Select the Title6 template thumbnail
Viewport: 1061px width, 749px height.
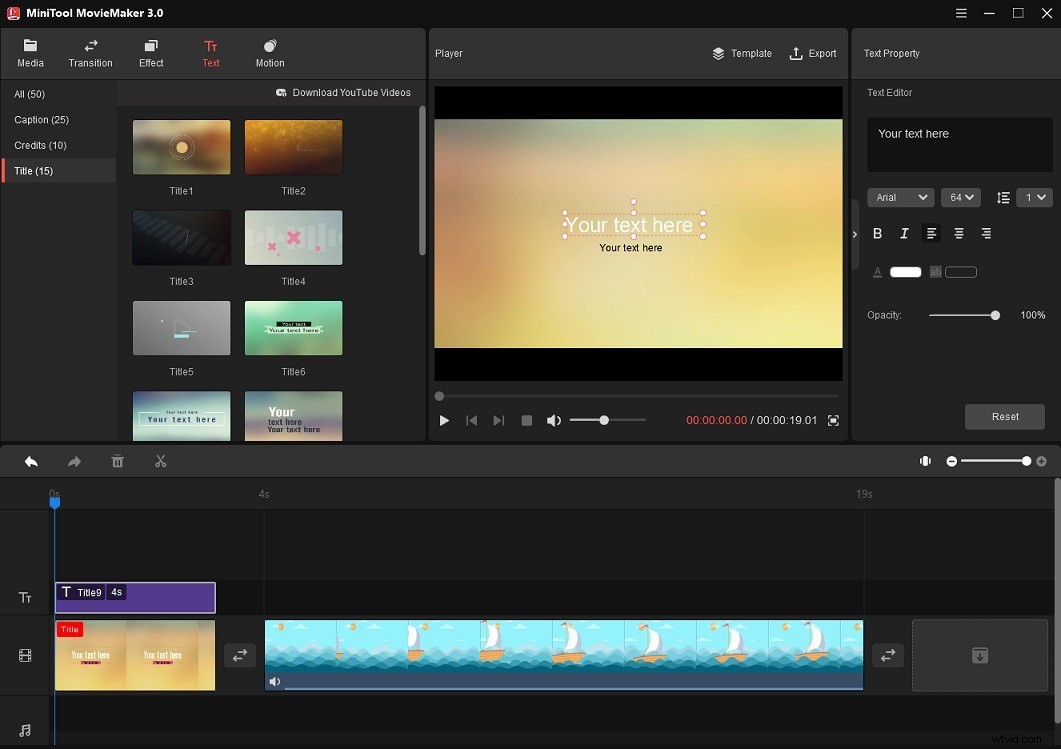click(x=293, y=328)
